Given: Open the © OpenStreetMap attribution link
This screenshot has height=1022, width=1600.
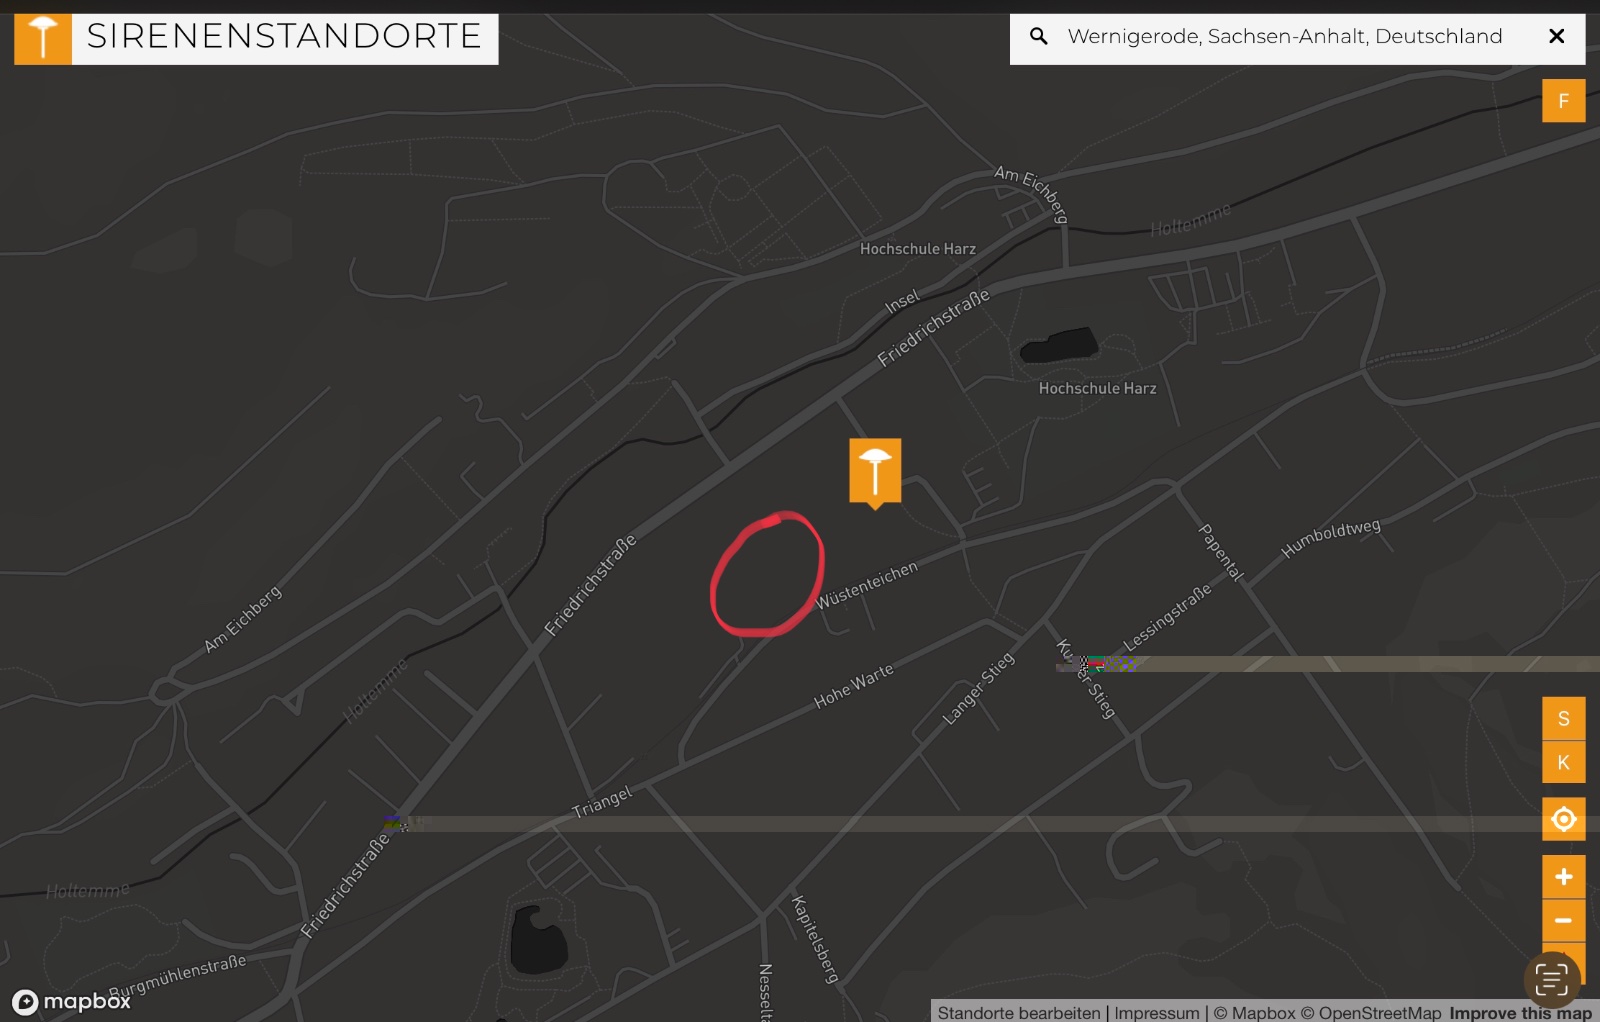Looking at the screenshot, I should tap(1371, 1013).
